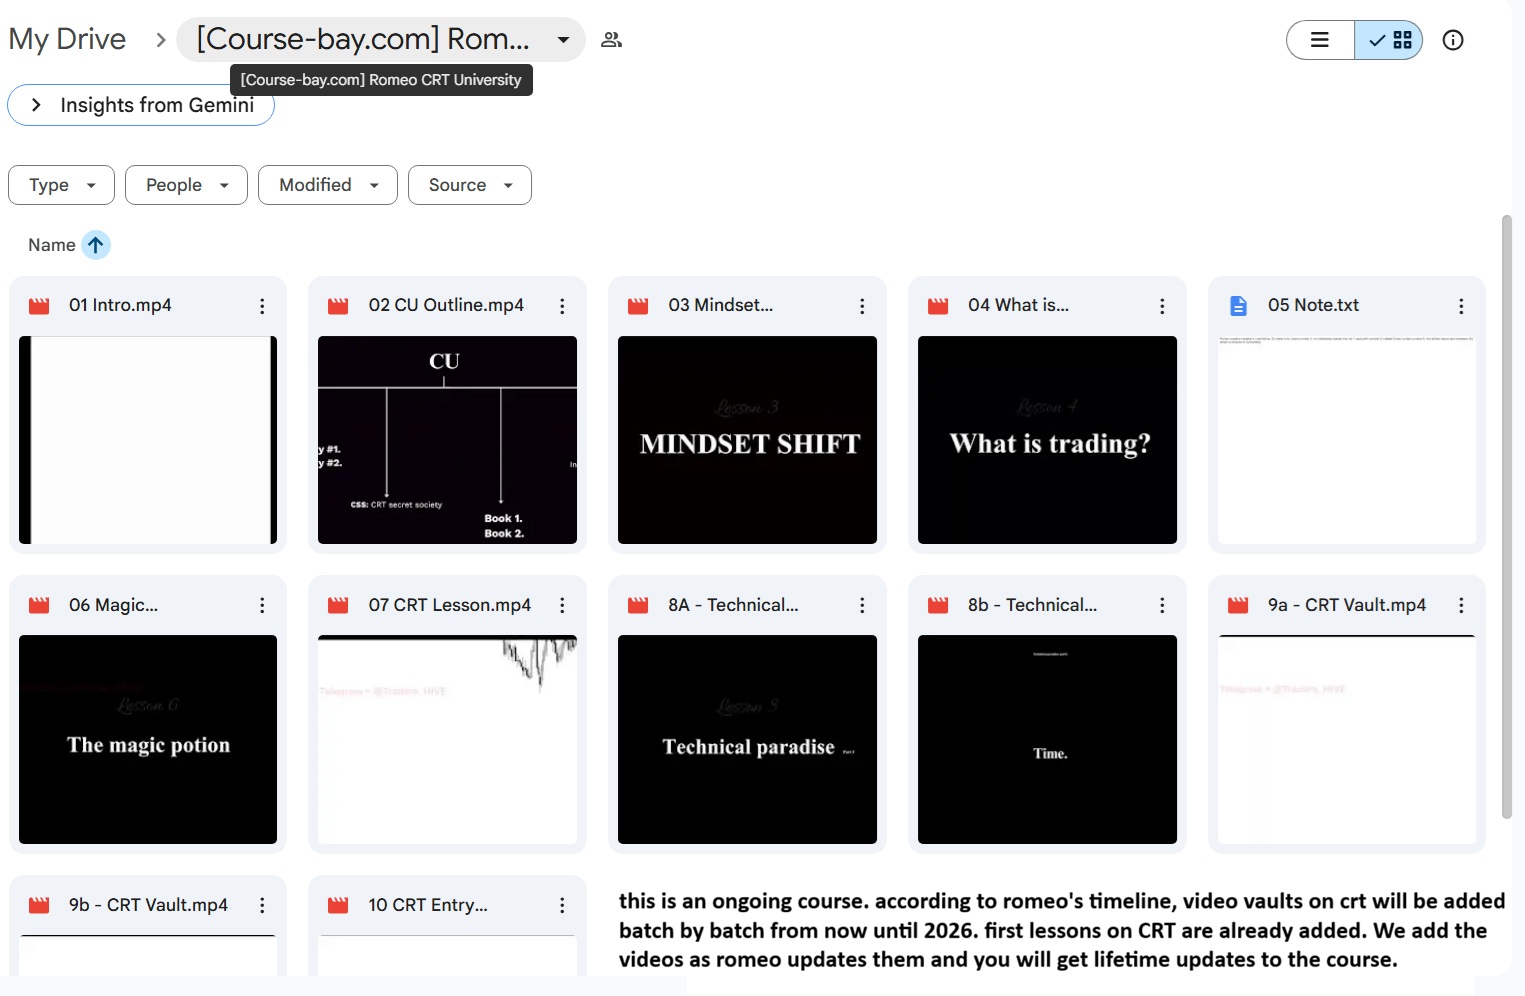Switch to list layout view

tap(1320, 40)
